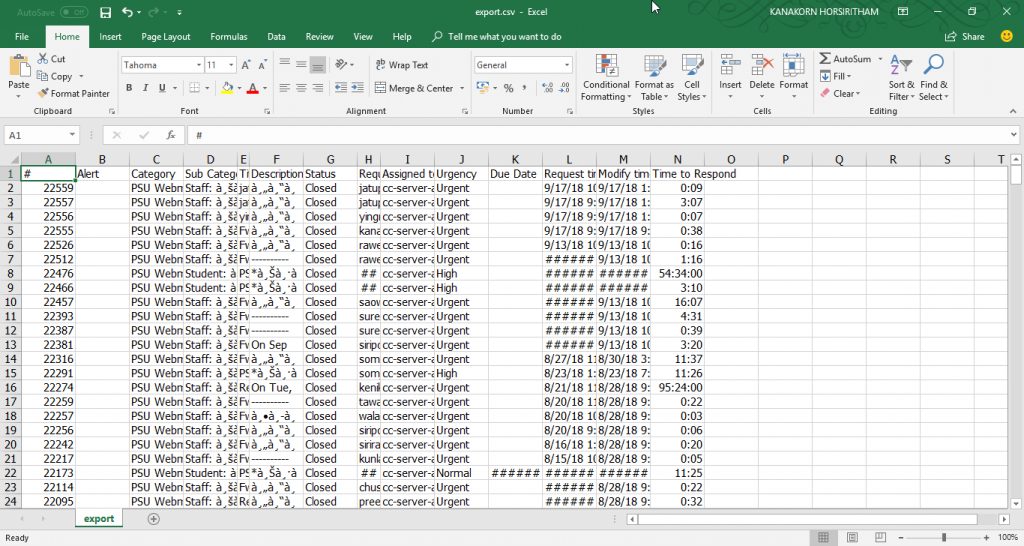Expand the General number format dropdown
This screenshot has width=1024, height=546.
pyautogui.click(x=565, y=65)
